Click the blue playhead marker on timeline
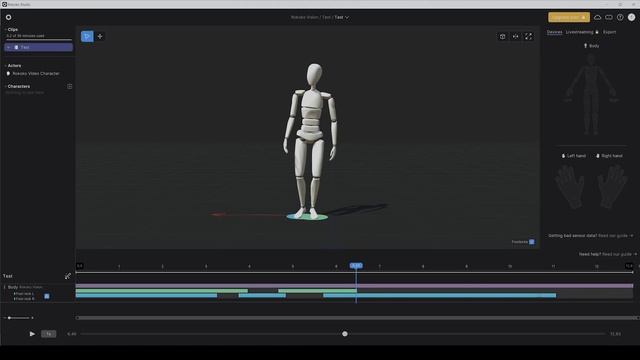This screenshot has width=640, height=360. pyautogui.click(x=356, y=266)
